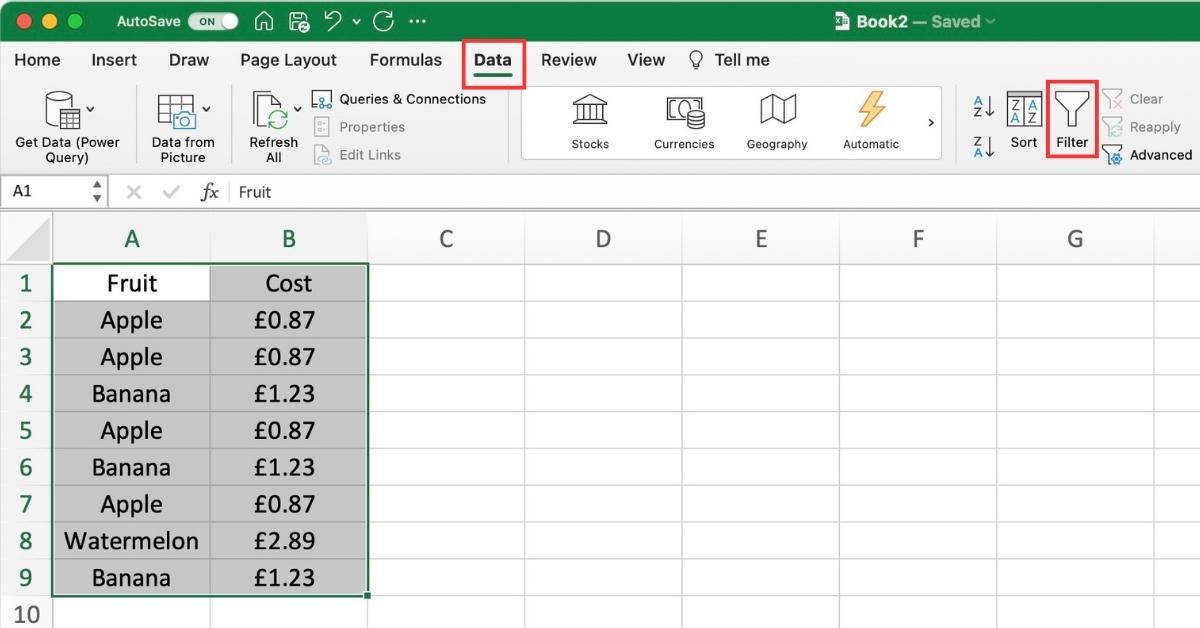The image size is (1200, 628).
Task: Apply the Geography data type
Action: pyautogui.click(x=777, y=120)
